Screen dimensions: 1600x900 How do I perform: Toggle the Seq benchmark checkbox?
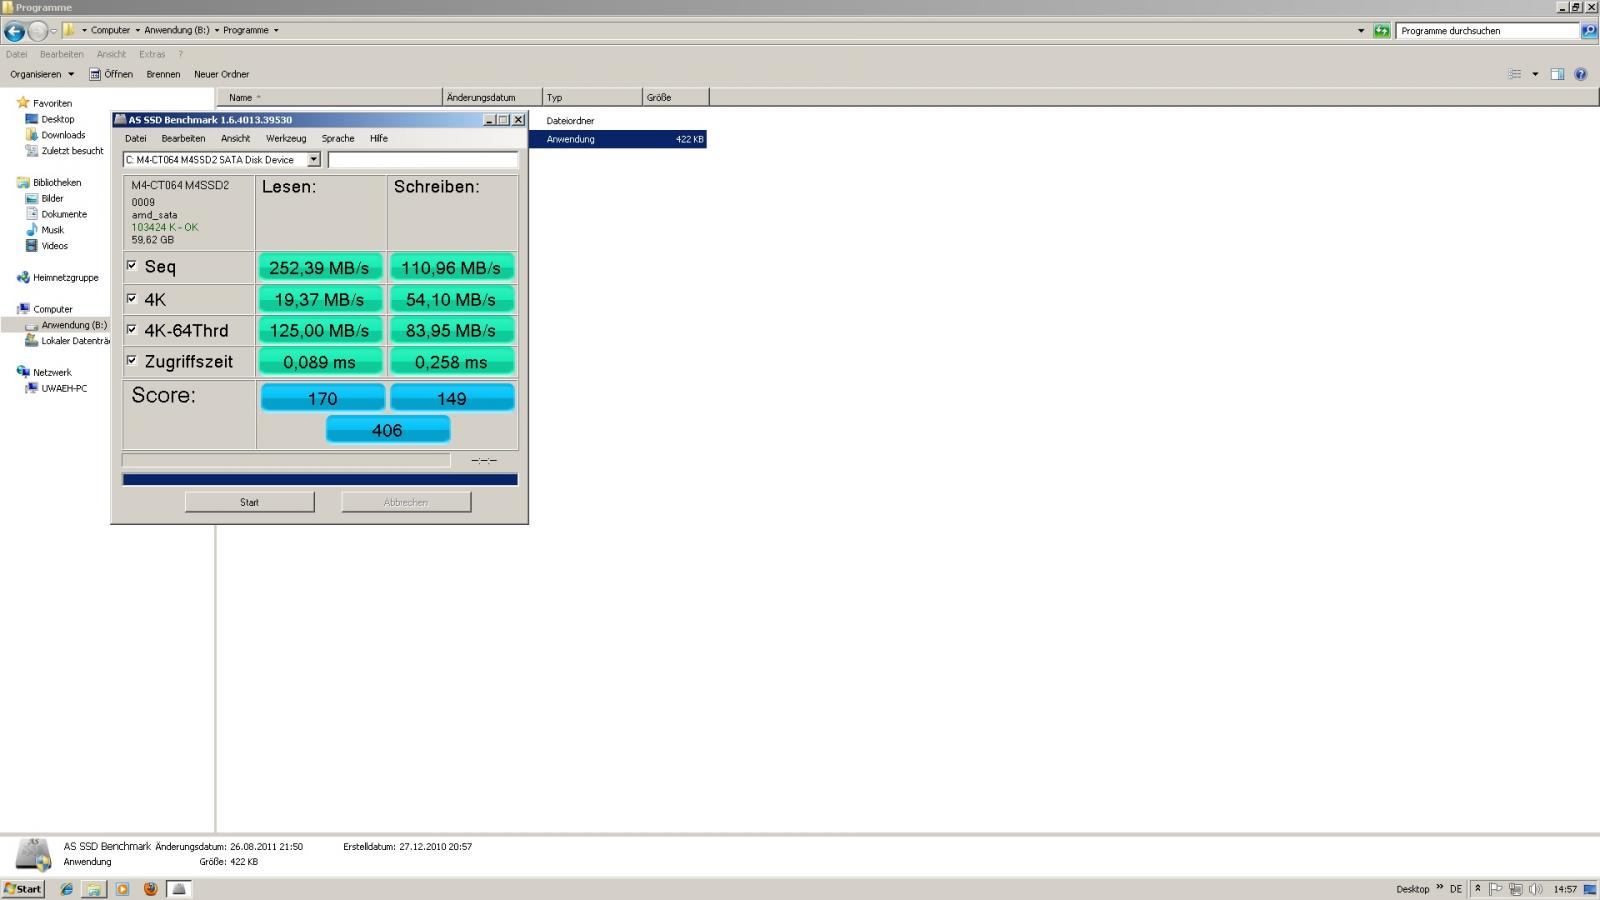click(131, 266)
